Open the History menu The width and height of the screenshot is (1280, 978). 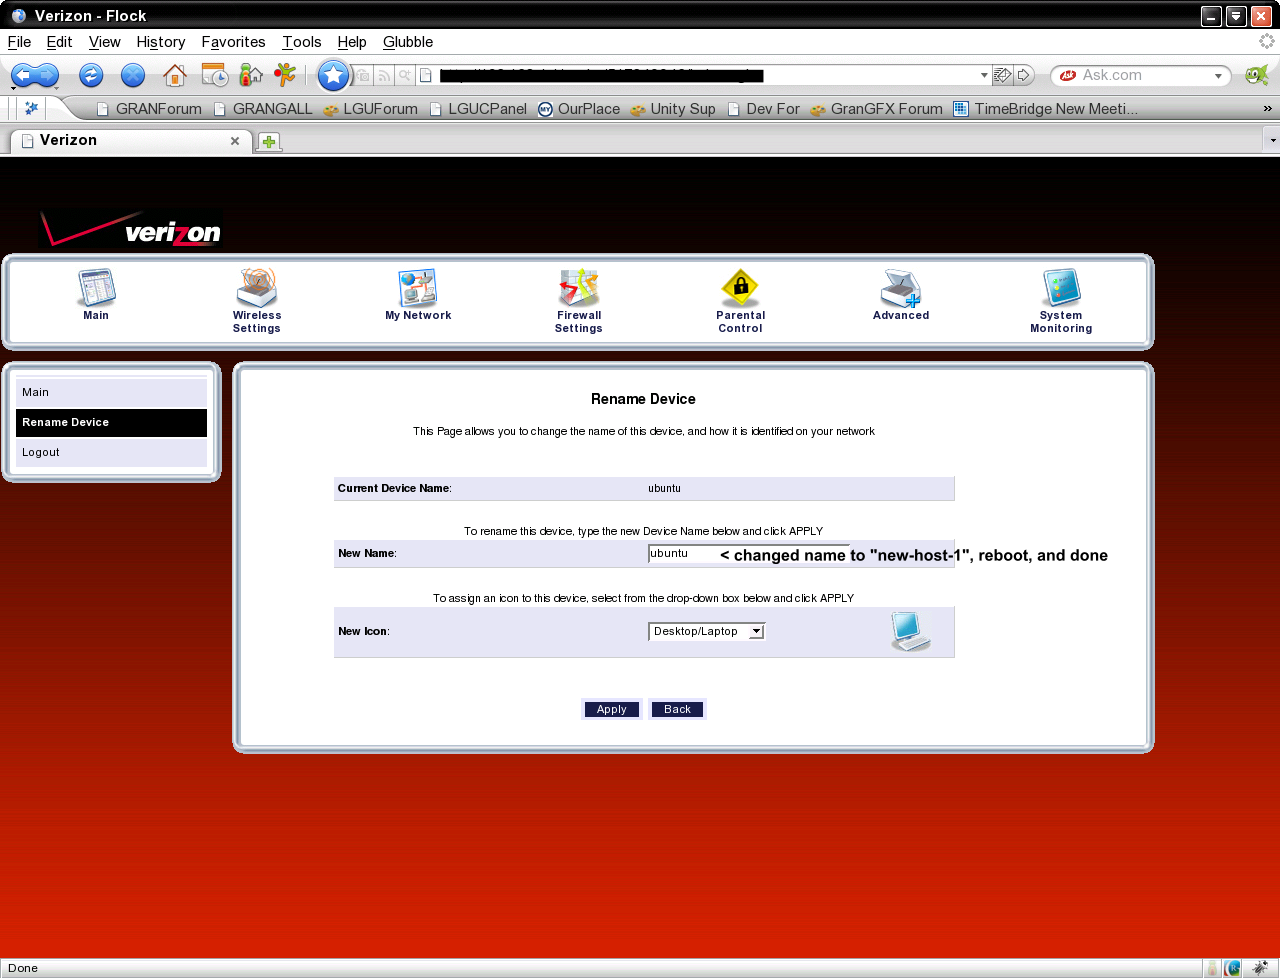[x=160, y=42]
